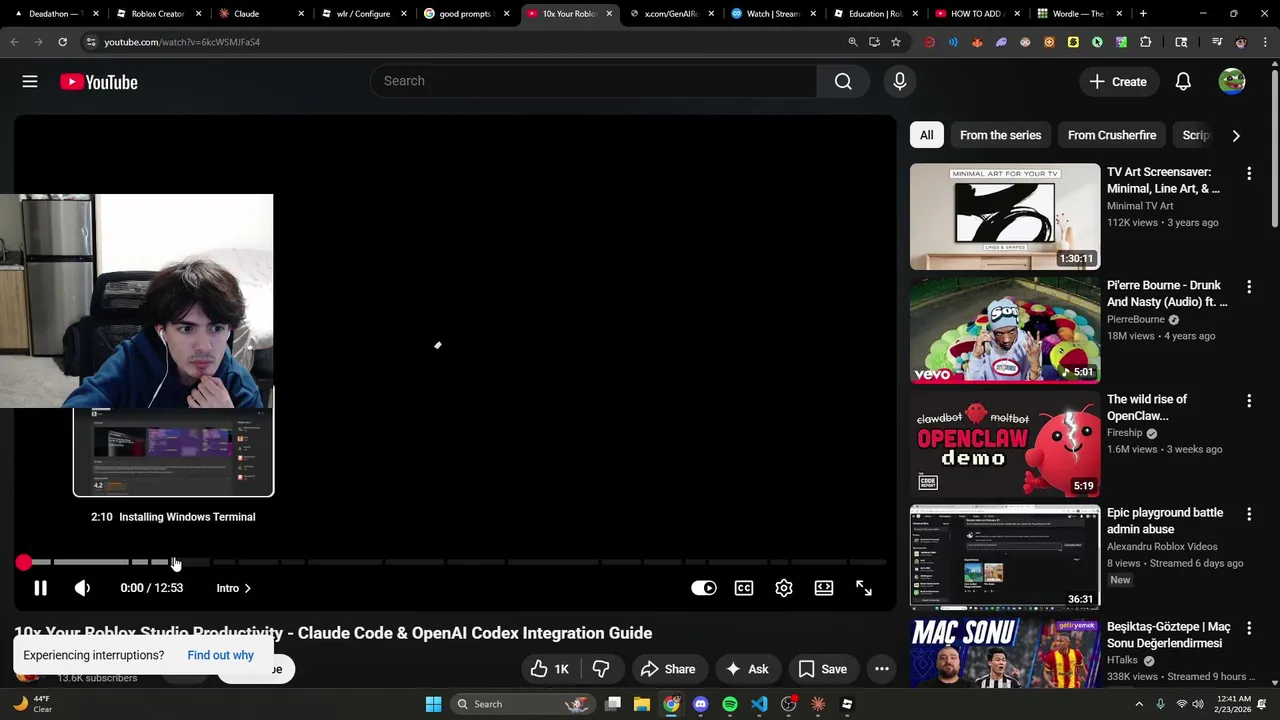This screenshot has height=720, width=1280.
Task: Save the video to a playlist
Action: (823, 669)
